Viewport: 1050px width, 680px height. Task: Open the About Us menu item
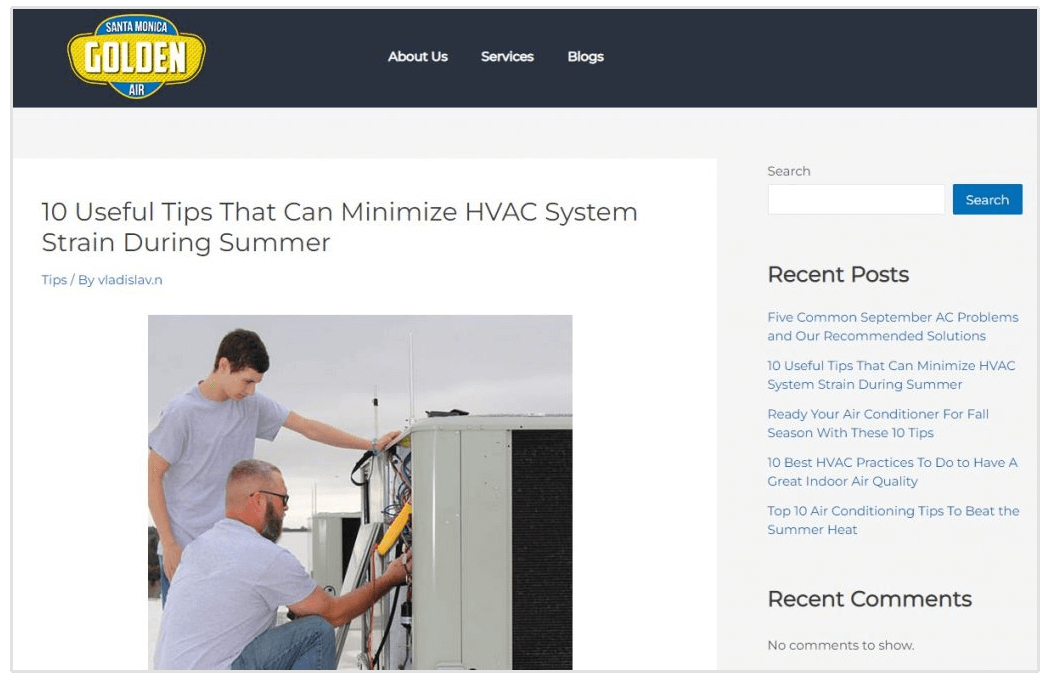click(x=418, y=57)
